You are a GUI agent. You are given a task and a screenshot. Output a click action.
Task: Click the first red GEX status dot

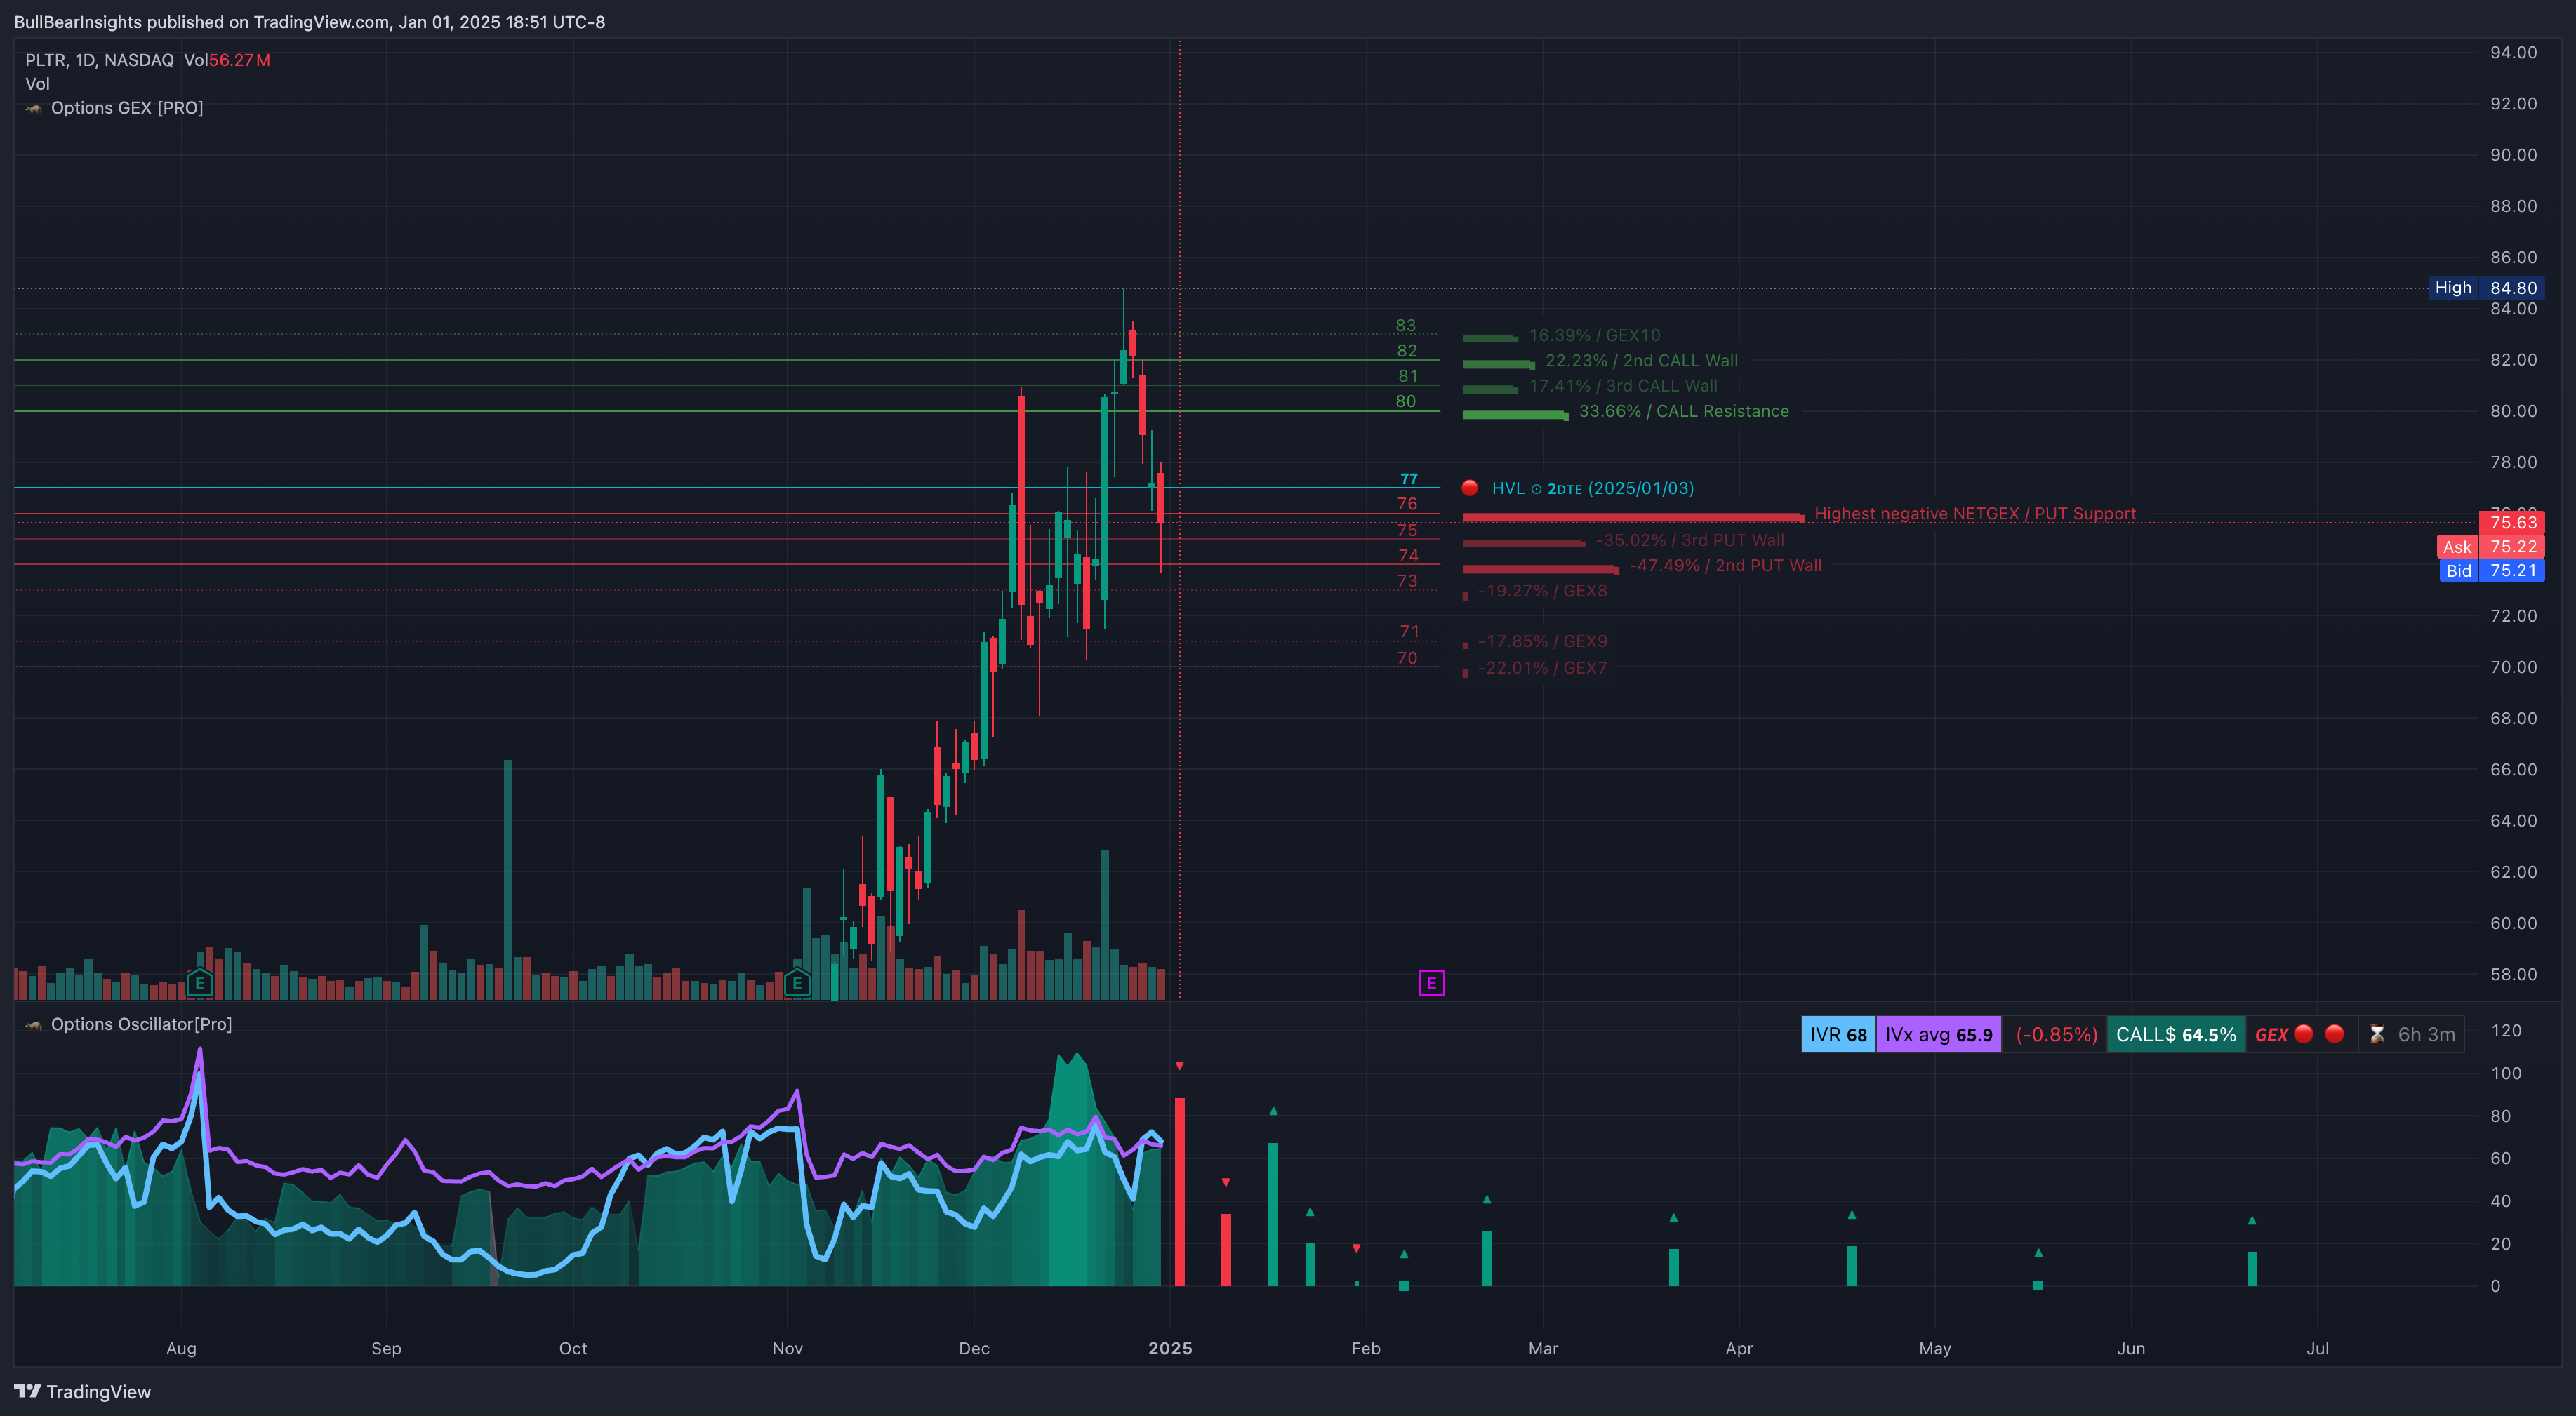pos(2304,1034)
